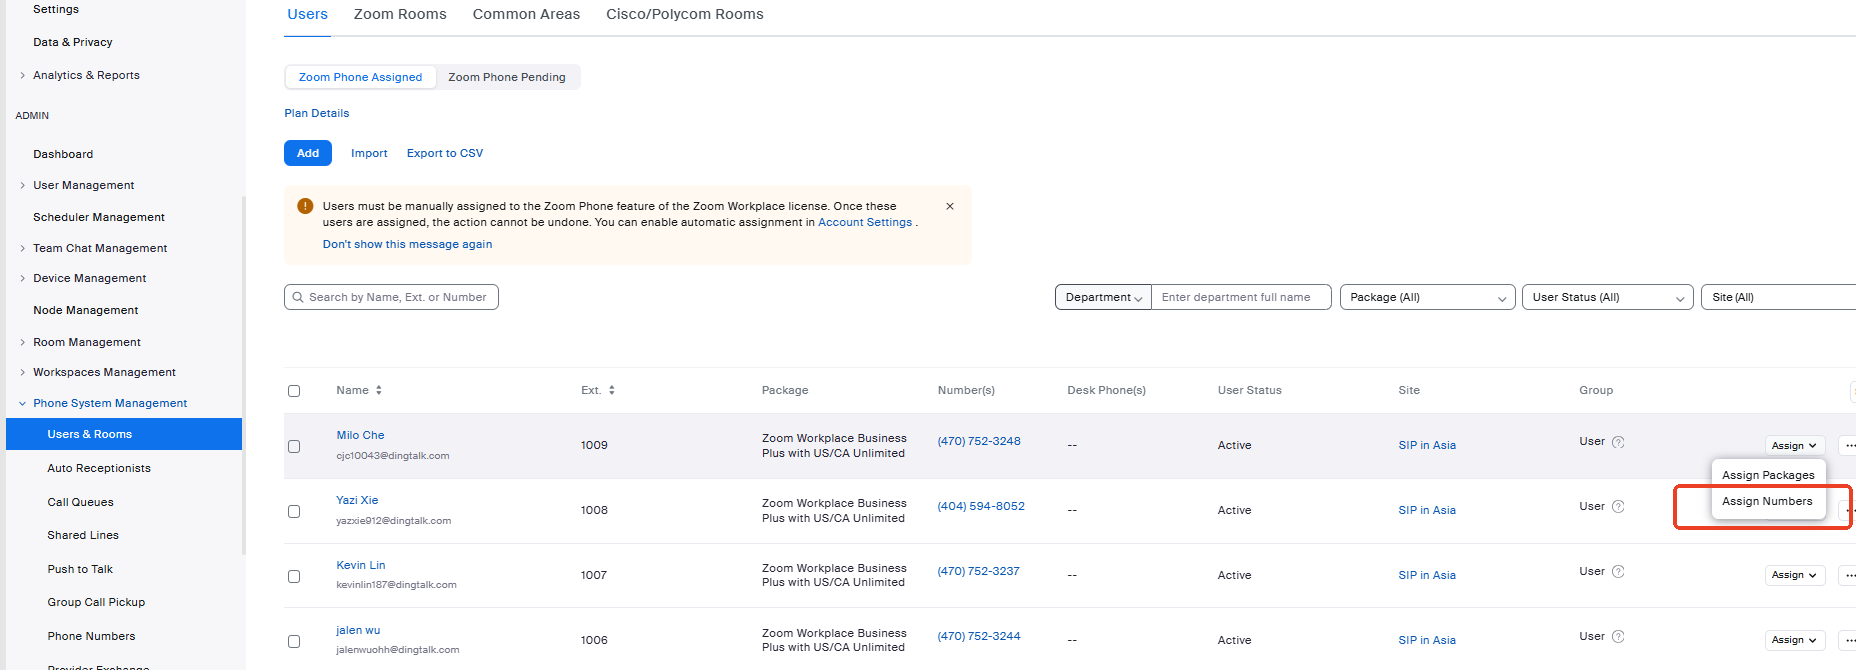Open Call Queues in sidebar
This screenshot has width=1856, height=670.
pos(80,502)
